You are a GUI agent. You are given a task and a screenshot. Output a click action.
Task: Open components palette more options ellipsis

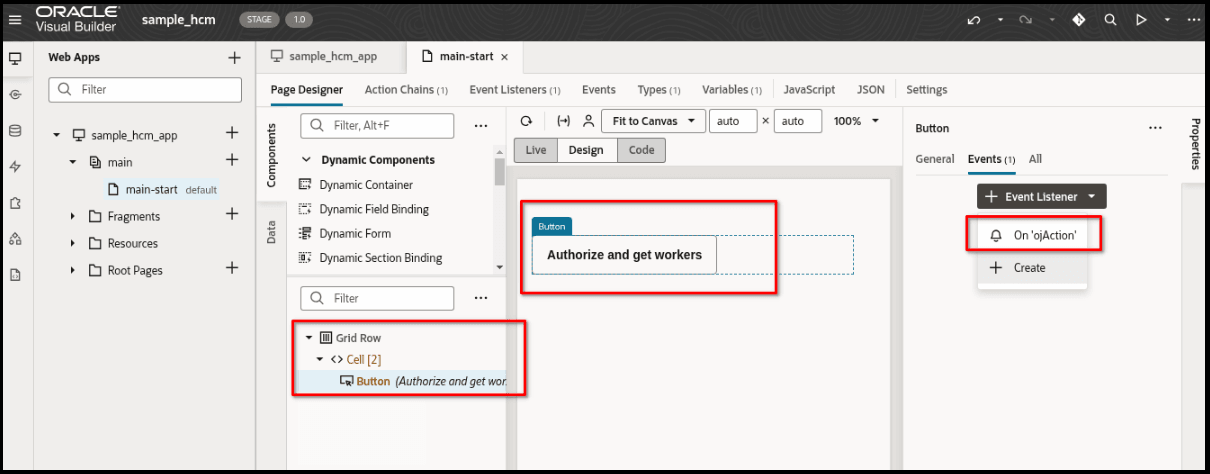[x=480, y=126]
